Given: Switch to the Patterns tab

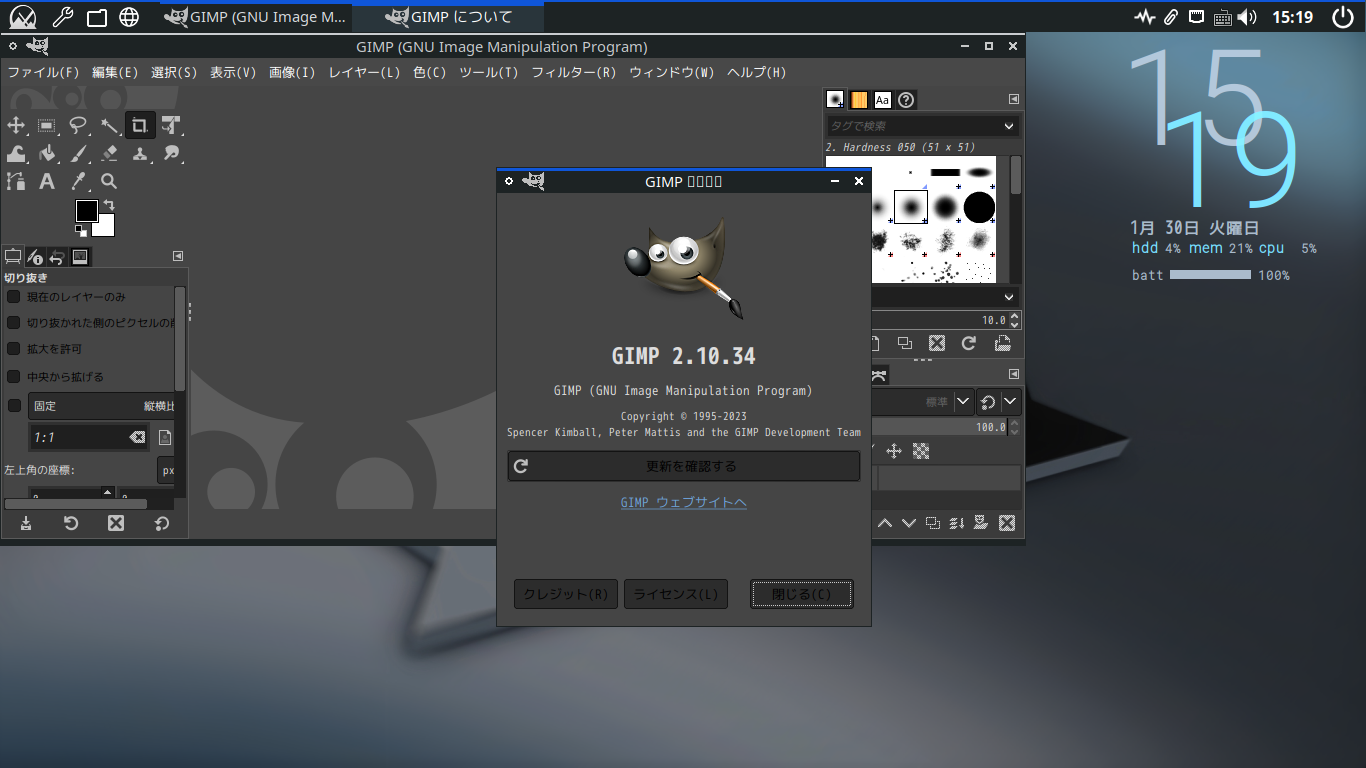Looking at the screenshot, I should 859,100.
